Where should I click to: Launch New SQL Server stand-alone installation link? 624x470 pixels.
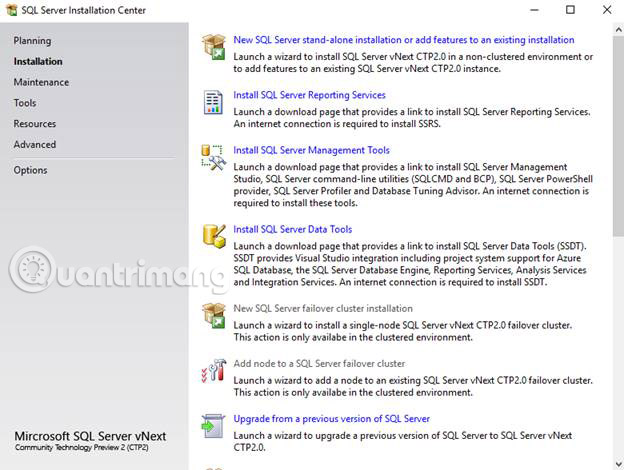pos(403,40)
